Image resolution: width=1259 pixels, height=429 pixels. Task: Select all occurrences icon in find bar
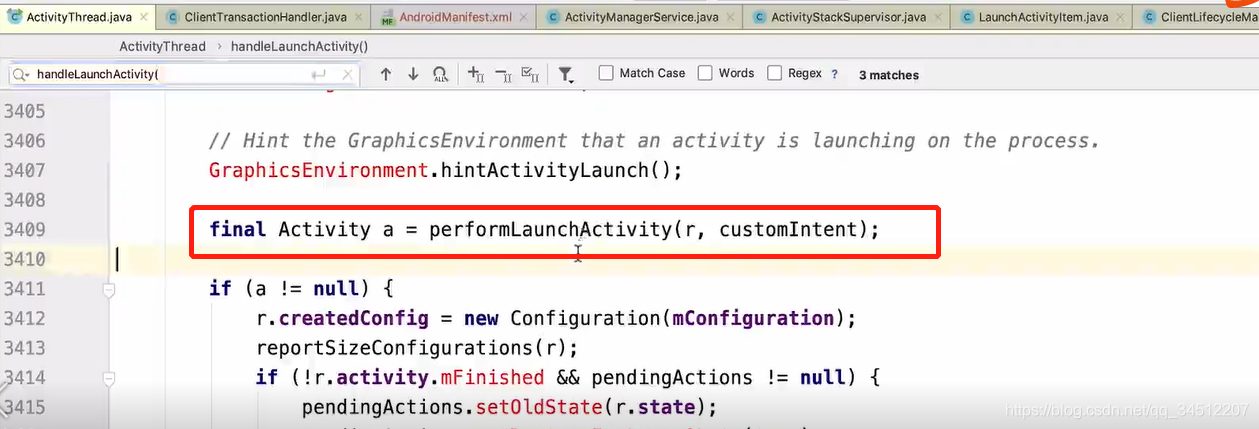click(531, 74)
